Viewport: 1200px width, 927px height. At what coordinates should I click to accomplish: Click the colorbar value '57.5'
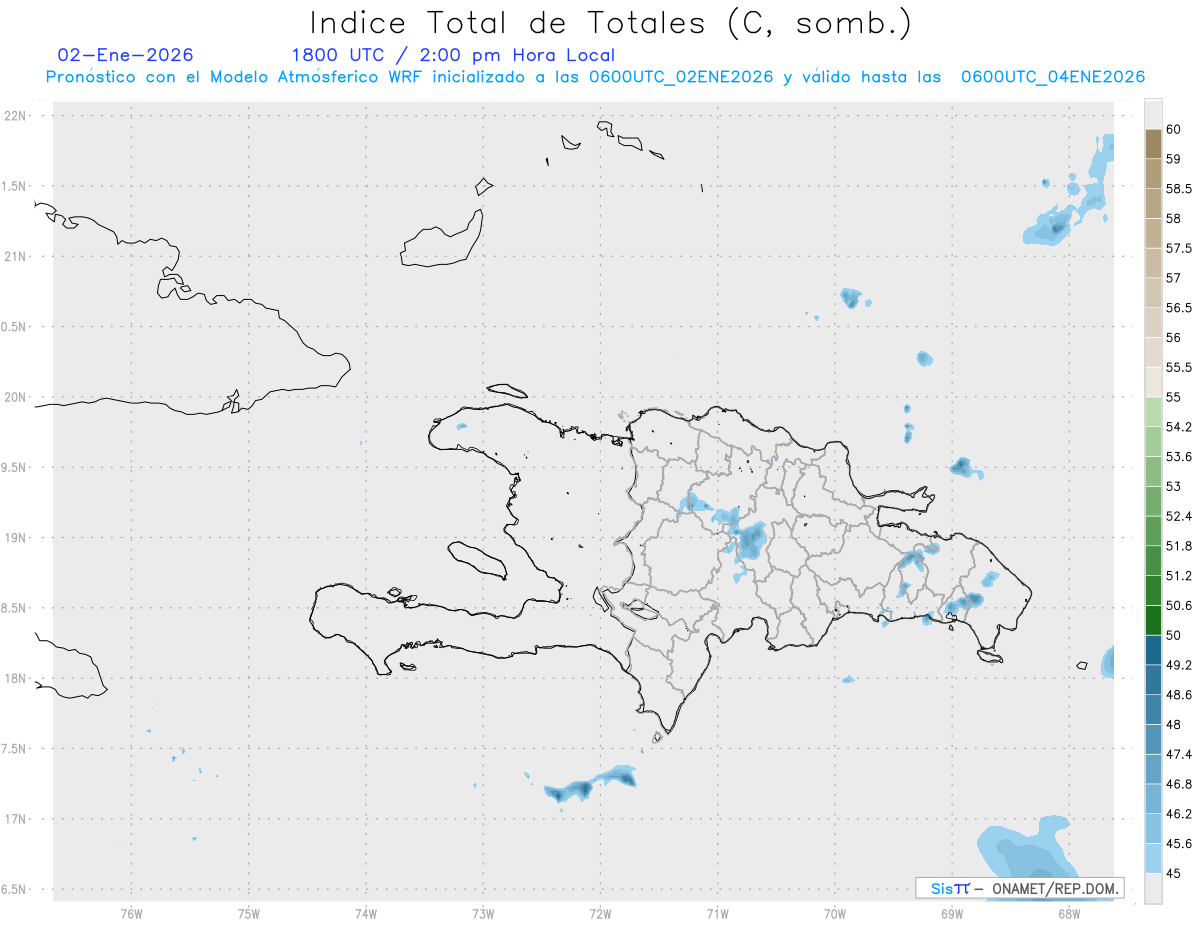[1179, 248]
